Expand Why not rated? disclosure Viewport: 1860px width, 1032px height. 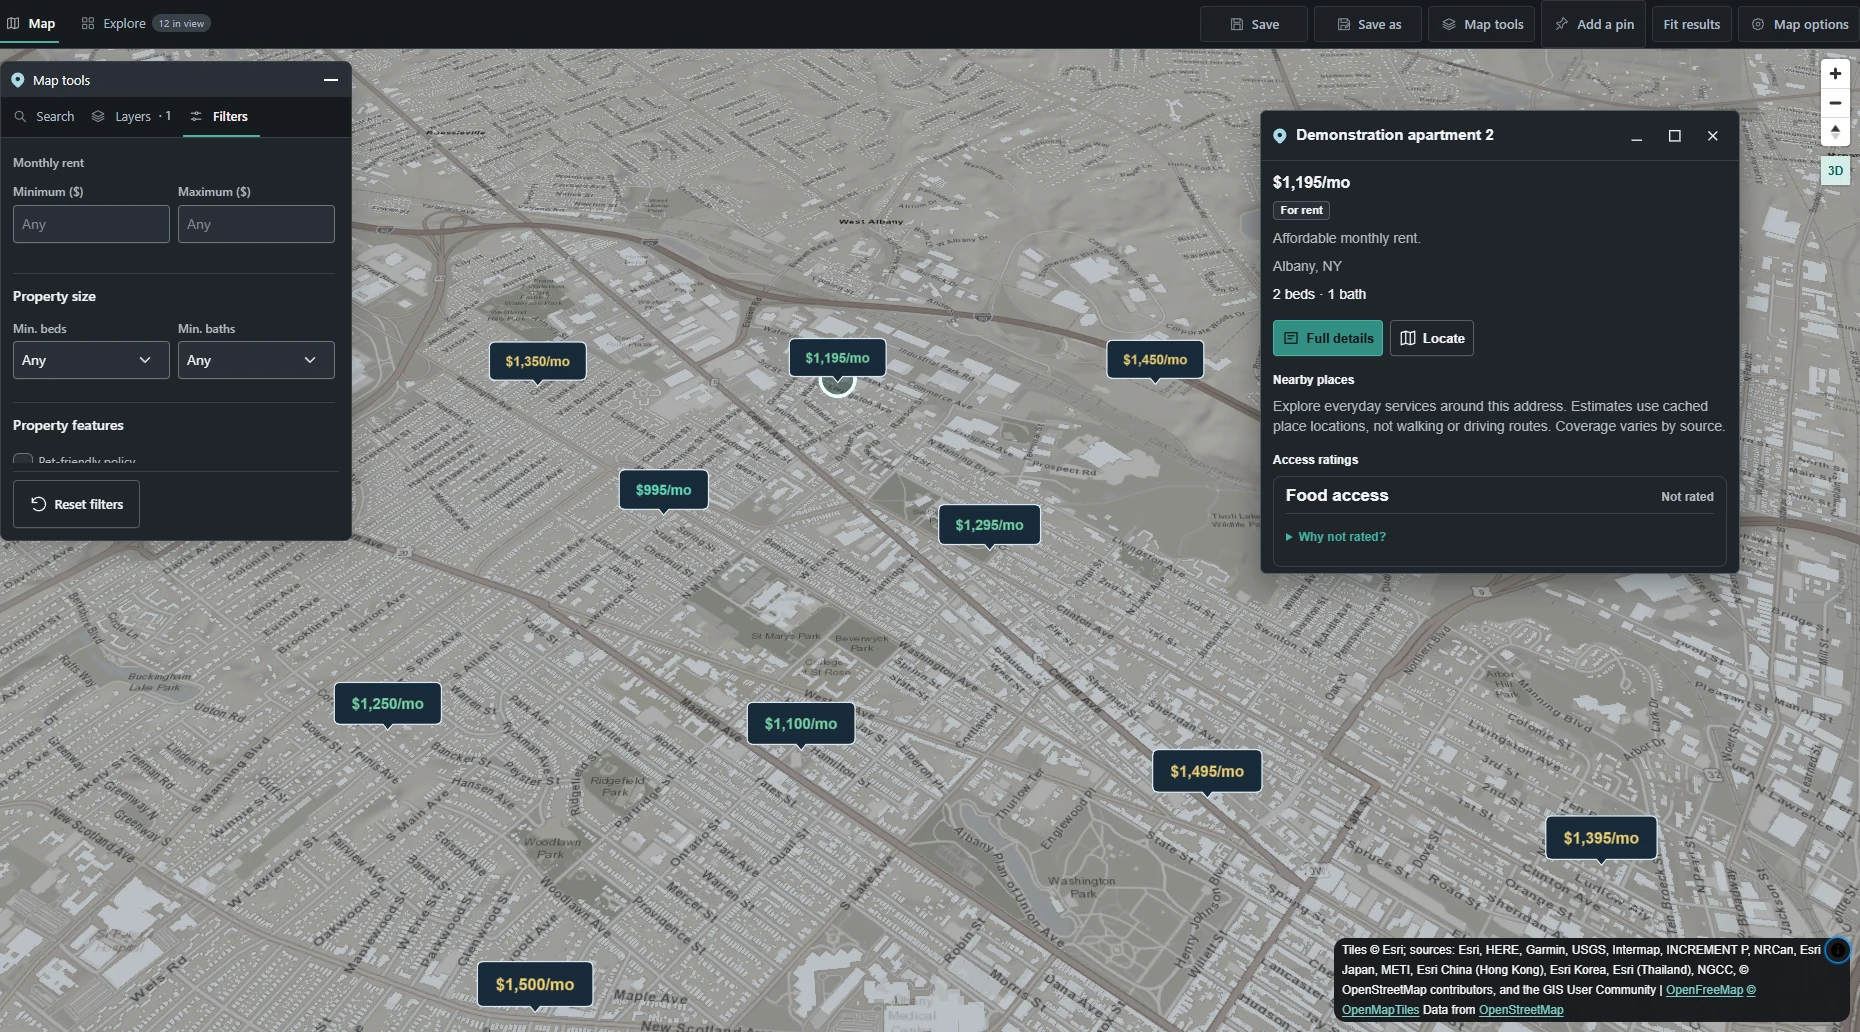tap(1336, 537)
